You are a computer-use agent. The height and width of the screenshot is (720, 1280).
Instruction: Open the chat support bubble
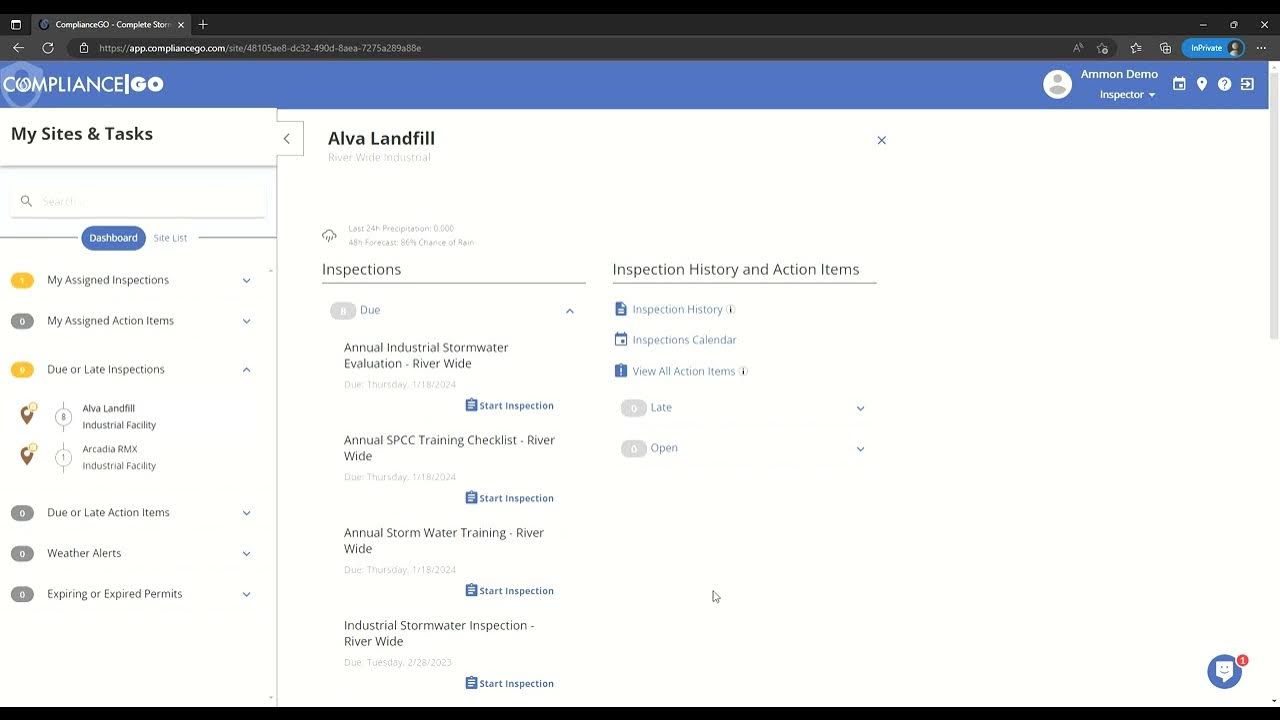[x=1224, y=671]
